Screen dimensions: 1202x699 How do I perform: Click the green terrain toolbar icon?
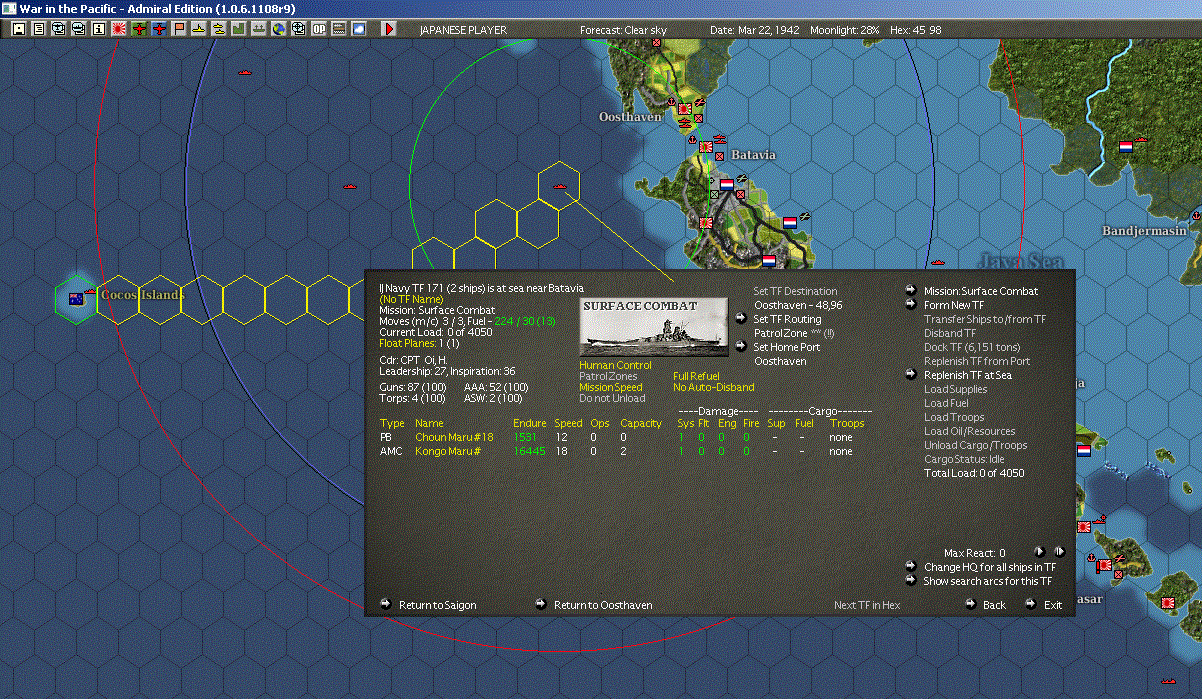point(240,29)
